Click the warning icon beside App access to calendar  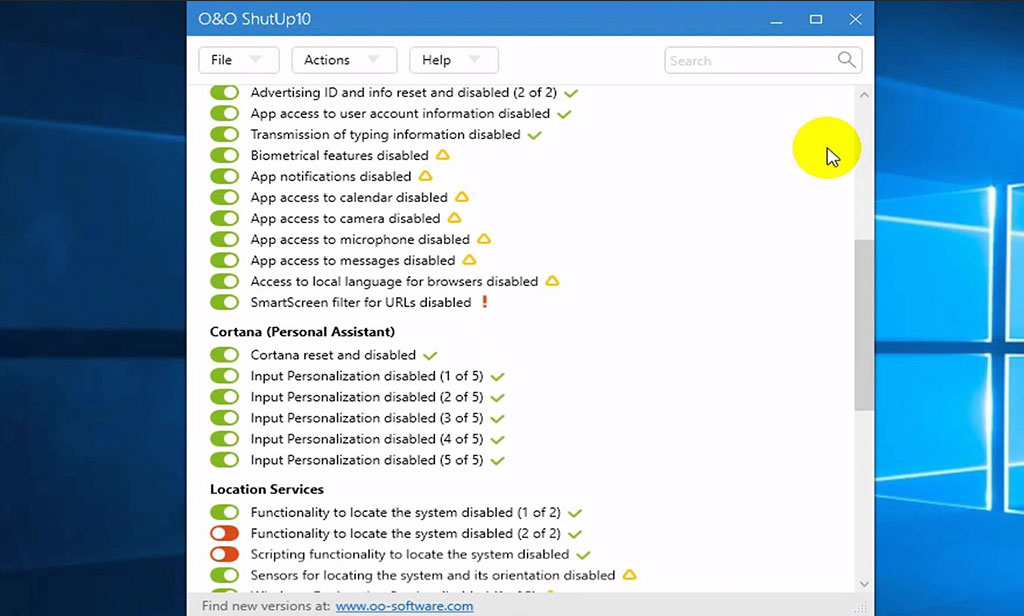coord(462,197)
